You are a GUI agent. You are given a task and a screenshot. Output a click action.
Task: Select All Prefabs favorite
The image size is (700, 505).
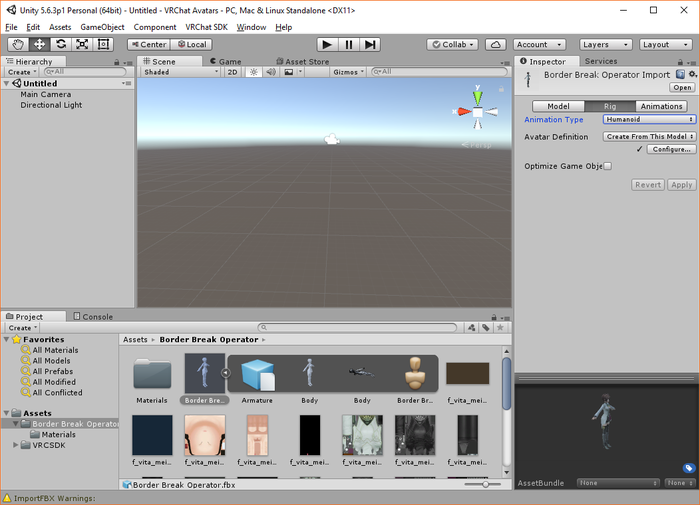click(x=52, y=371)
